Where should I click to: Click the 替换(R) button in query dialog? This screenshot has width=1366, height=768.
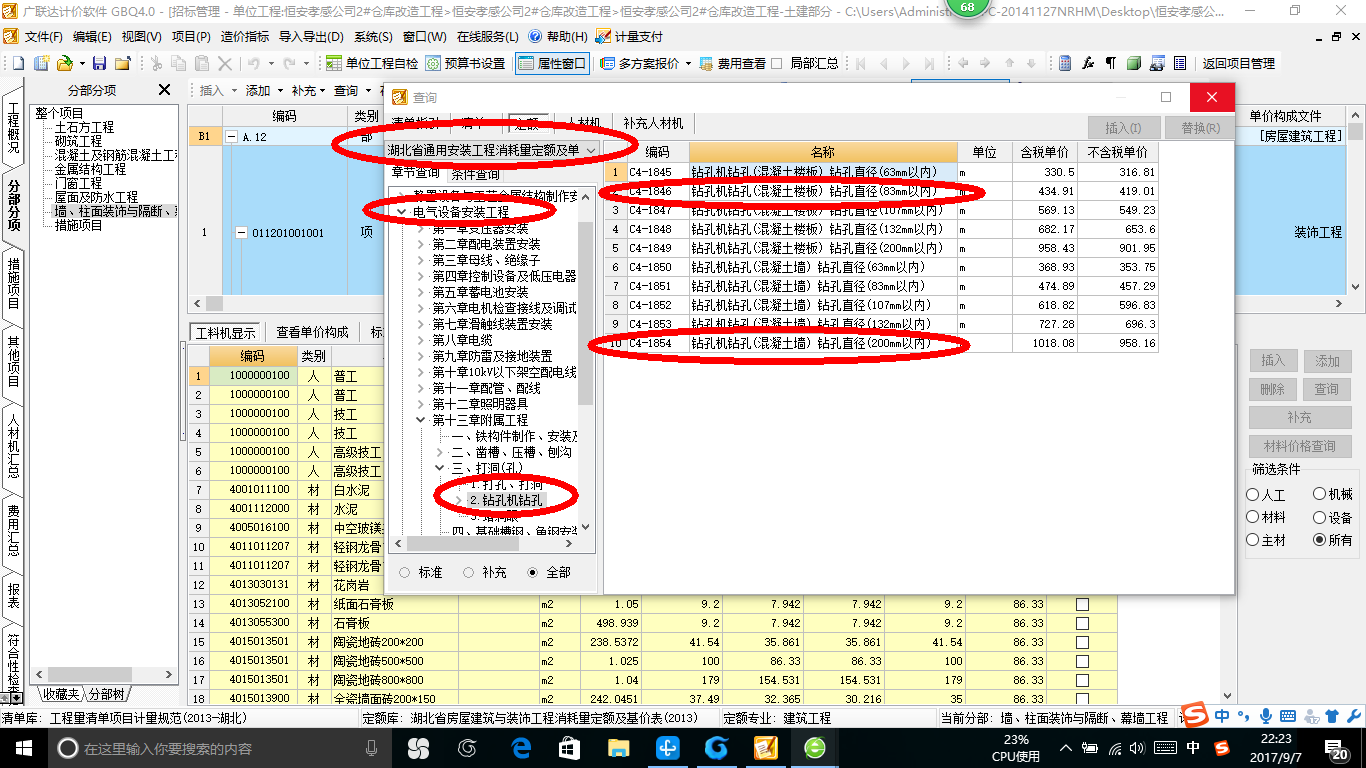(1199, 128)
